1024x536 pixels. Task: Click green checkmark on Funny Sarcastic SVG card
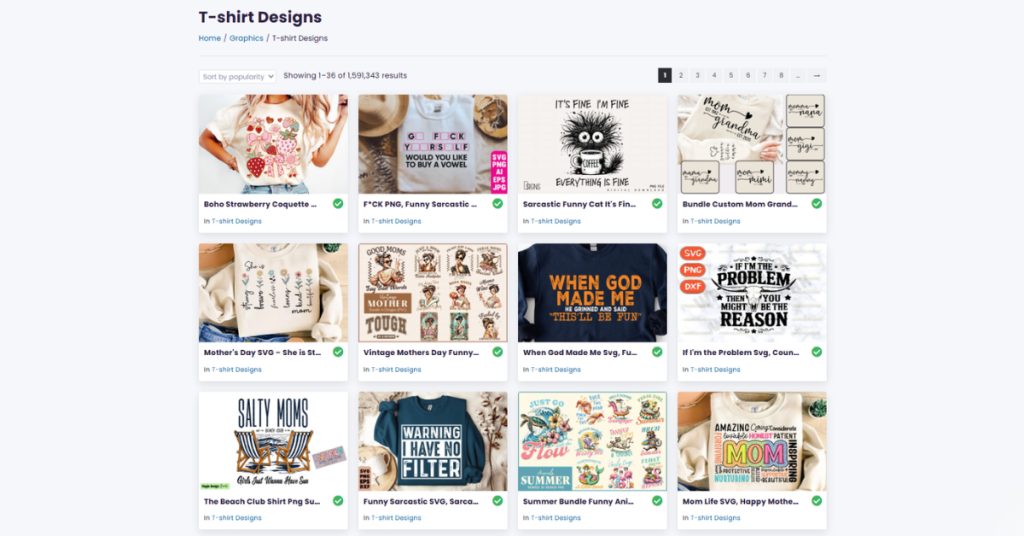coord(498,500)
